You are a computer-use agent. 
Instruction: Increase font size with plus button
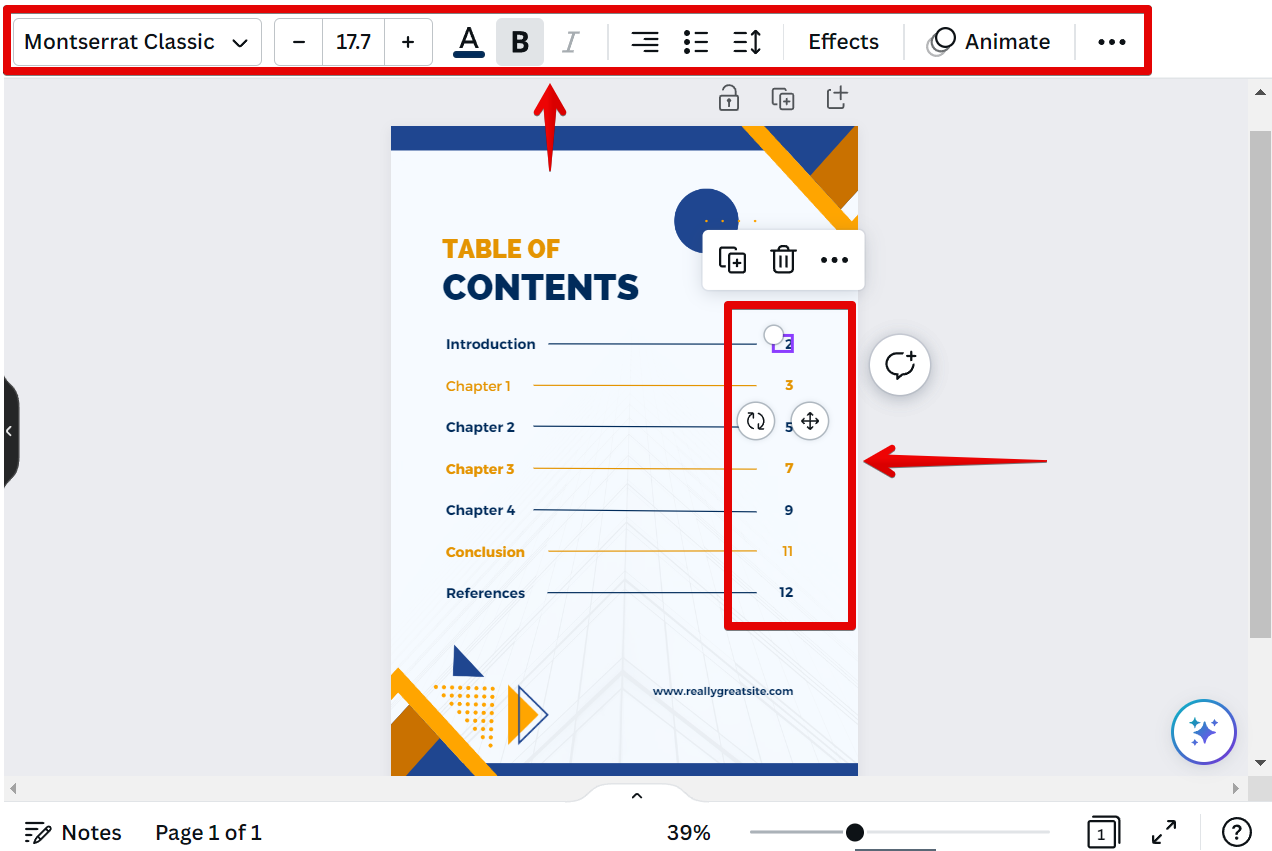pos(408,42)
